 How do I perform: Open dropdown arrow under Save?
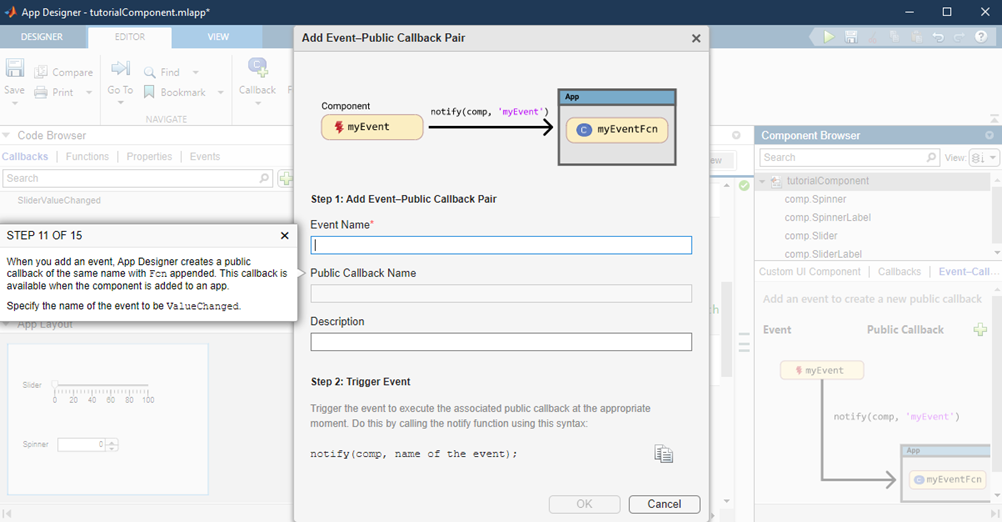(15, 103)
